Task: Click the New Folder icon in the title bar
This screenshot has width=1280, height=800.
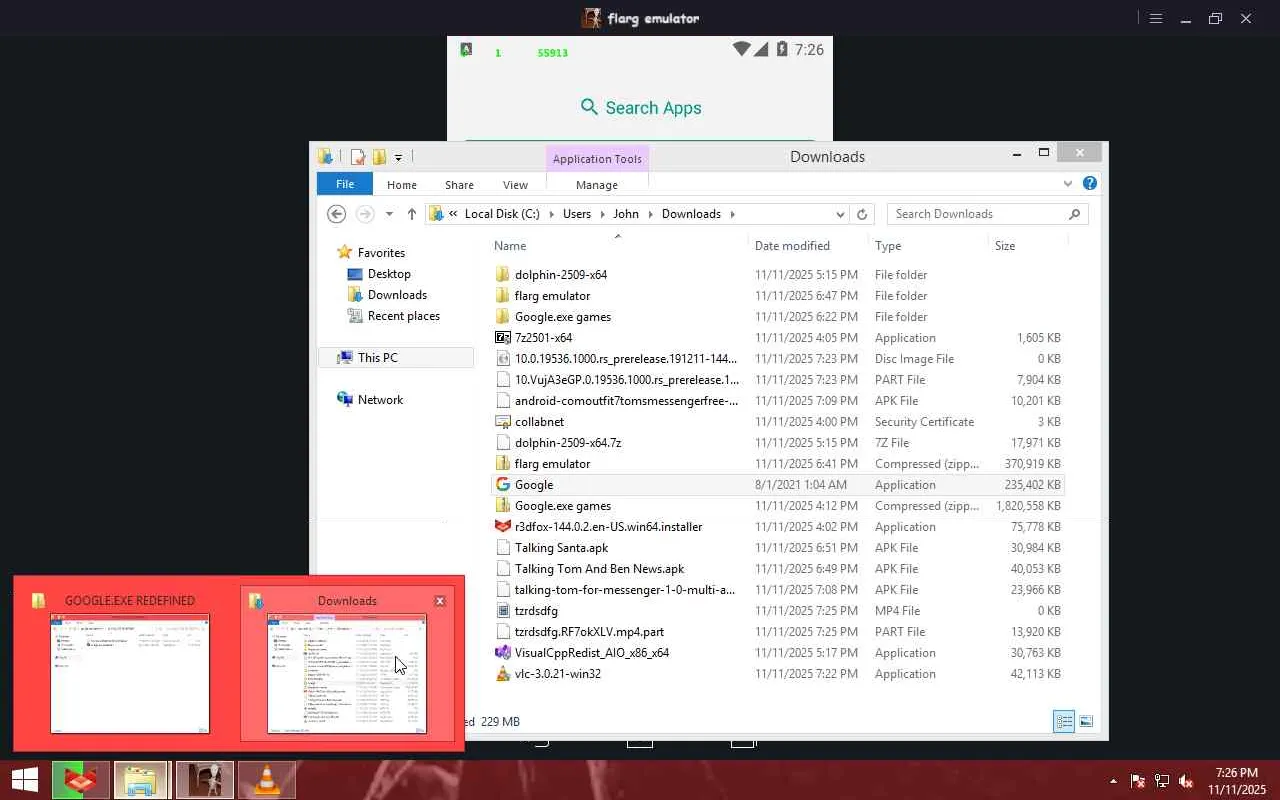Action: pyautogui.click(x=379, y=157)
